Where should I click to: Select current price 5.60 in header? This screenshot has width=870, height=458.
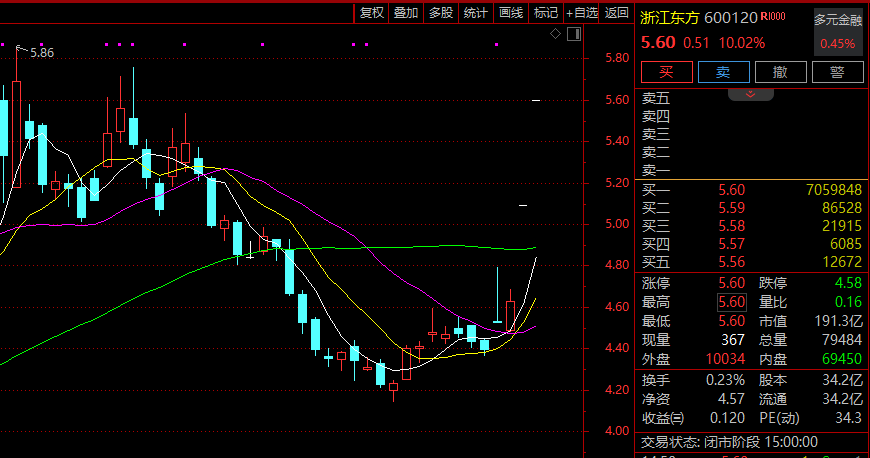point(658,43)
